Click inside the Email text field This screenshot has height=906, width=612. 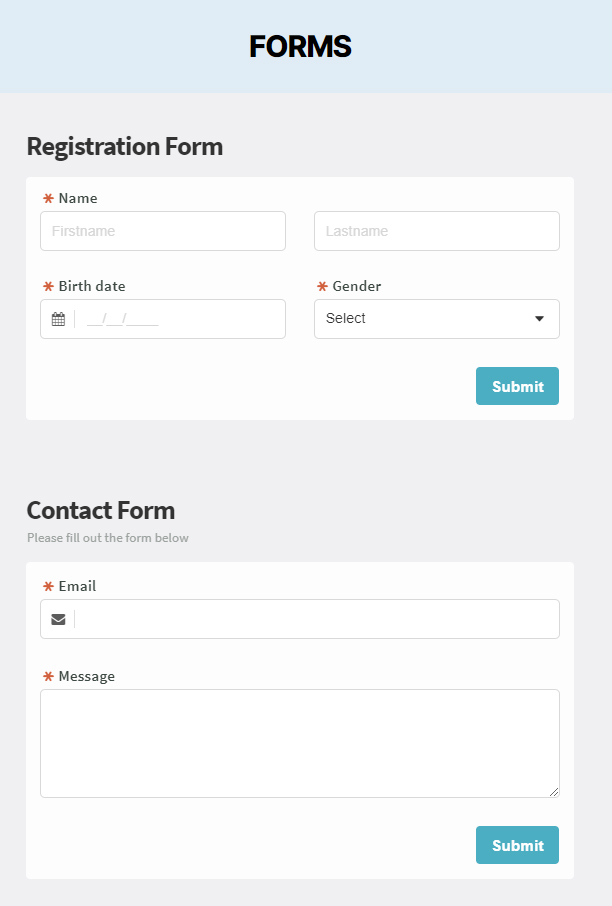[317, 619]
